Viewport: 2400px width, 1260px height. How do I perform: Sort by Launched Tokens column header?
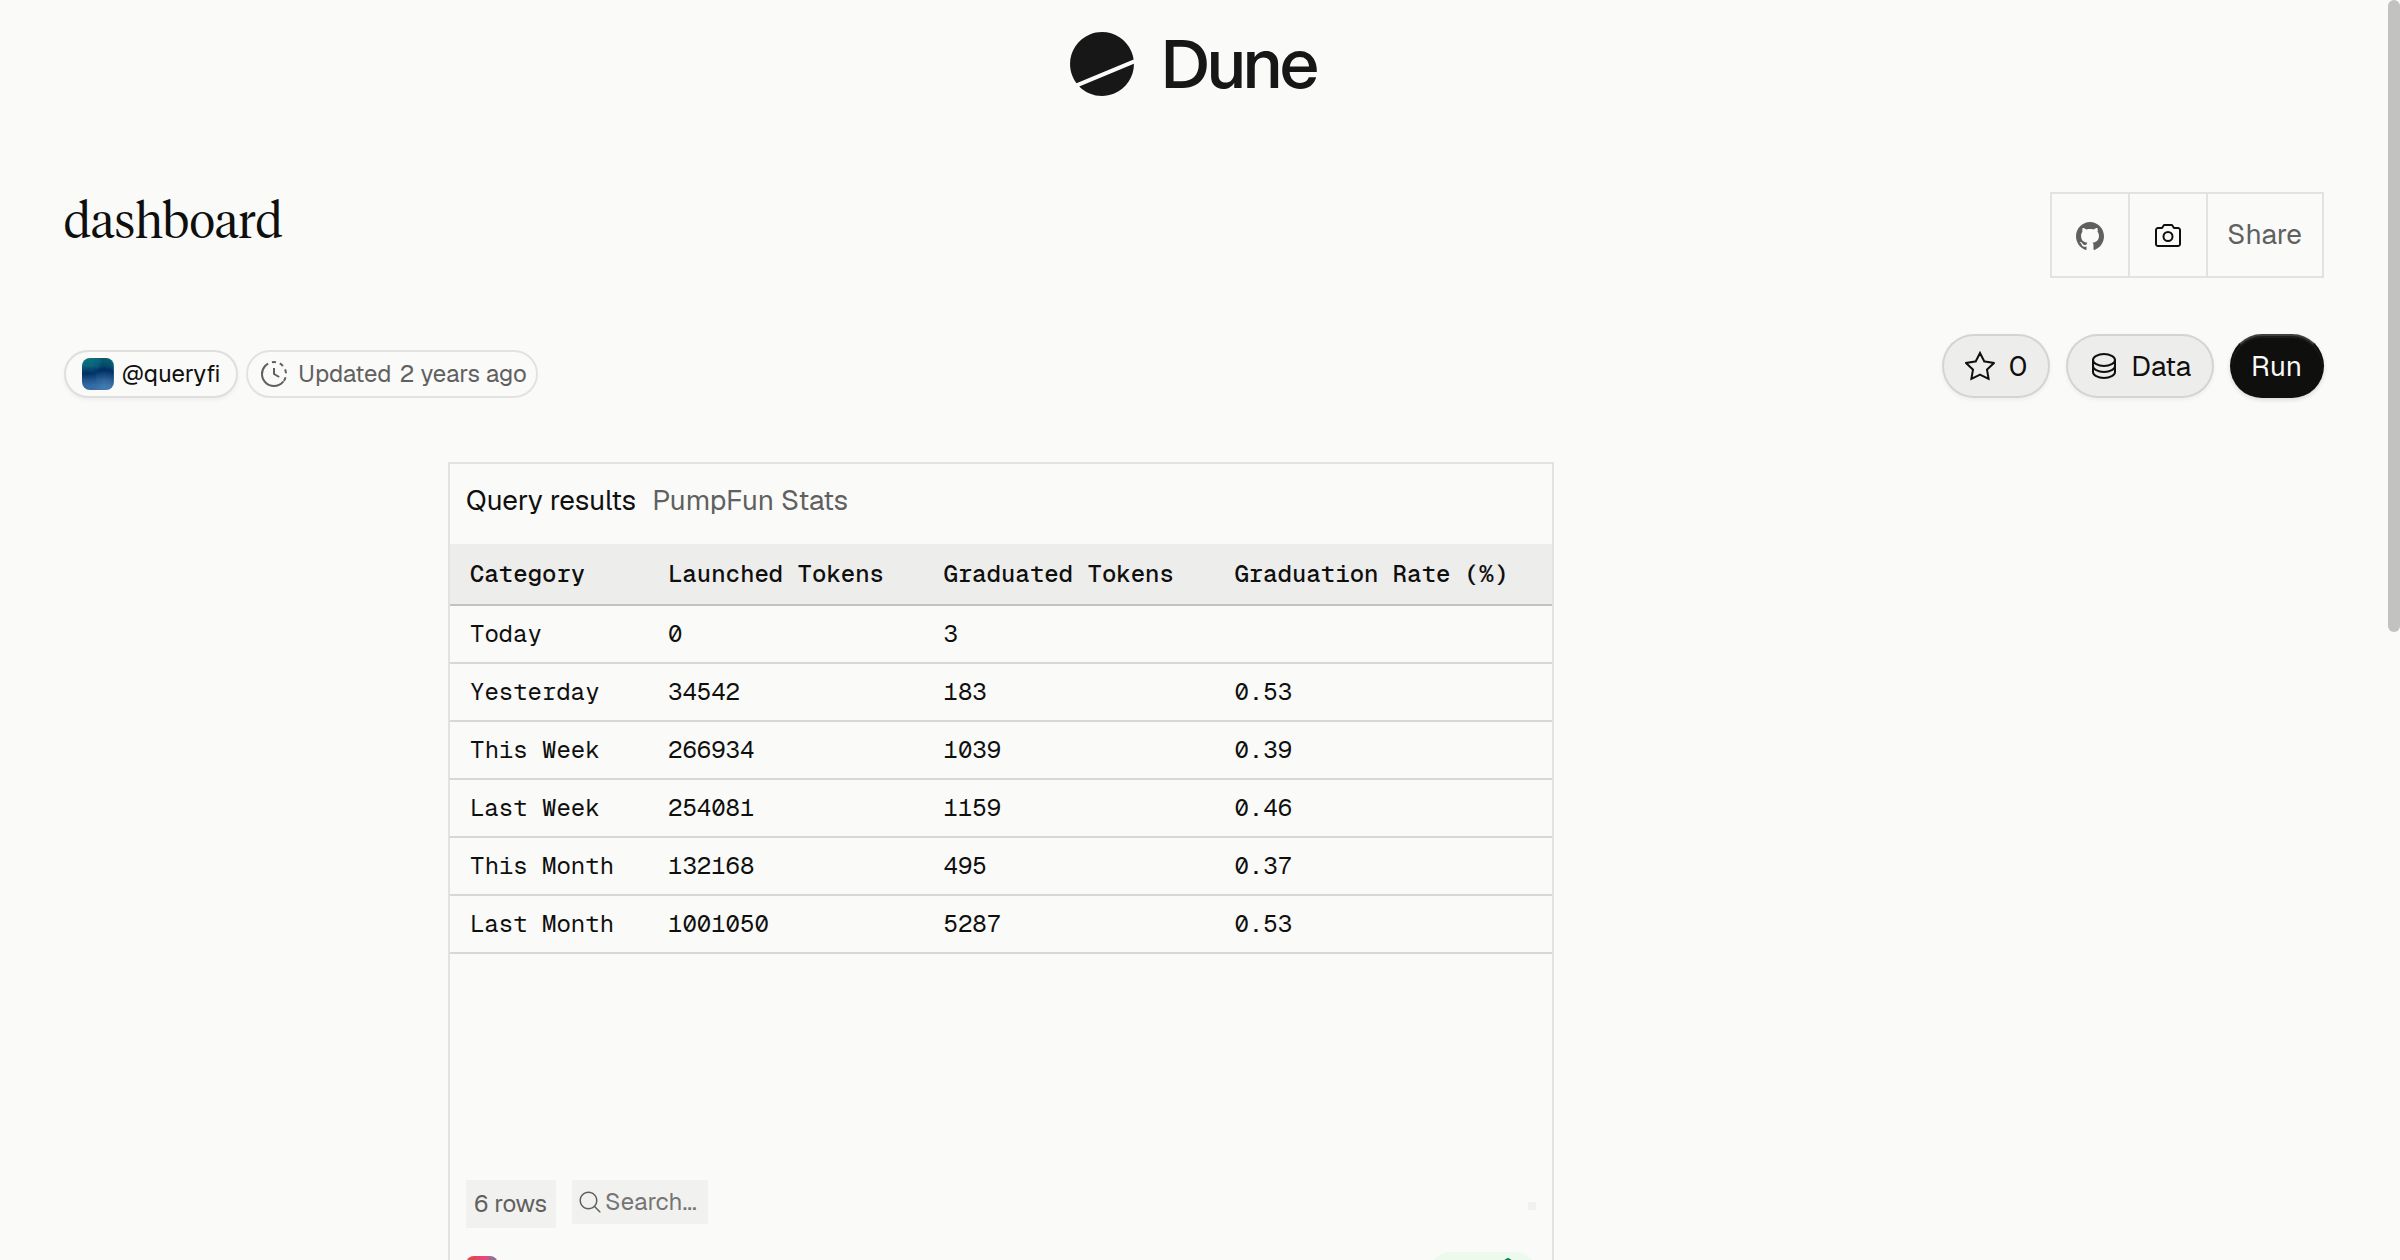775,574
